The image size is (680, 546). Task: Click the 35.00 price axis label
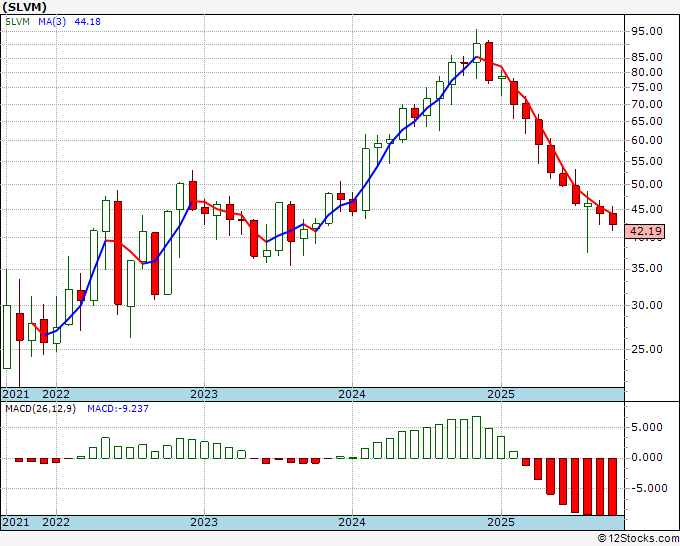[x=647, y=268]
